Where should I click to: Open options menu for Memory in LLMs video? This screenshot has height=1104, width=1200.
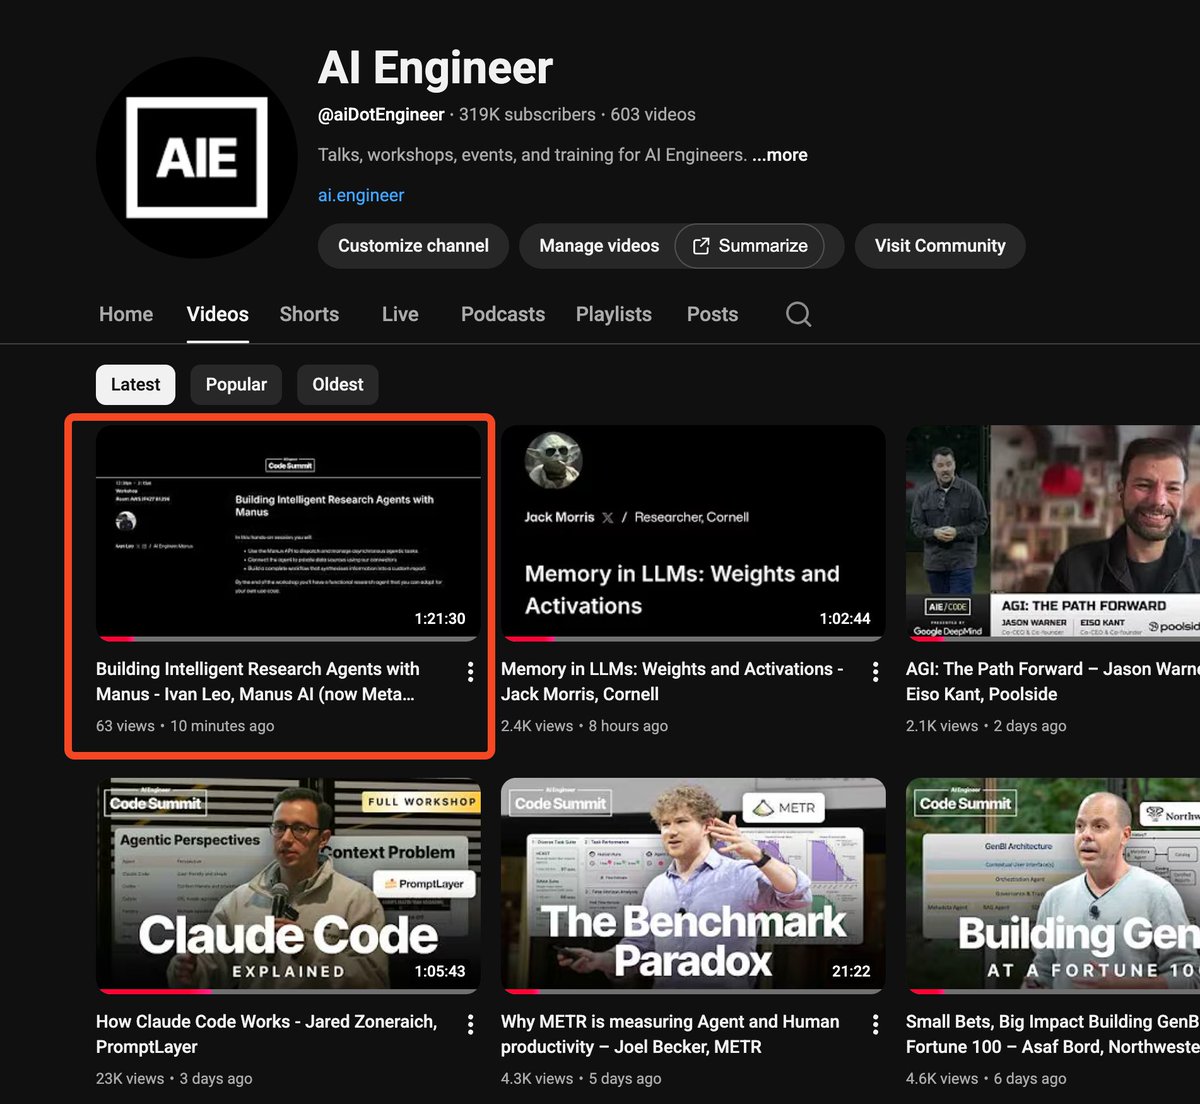tap(875, 672)
